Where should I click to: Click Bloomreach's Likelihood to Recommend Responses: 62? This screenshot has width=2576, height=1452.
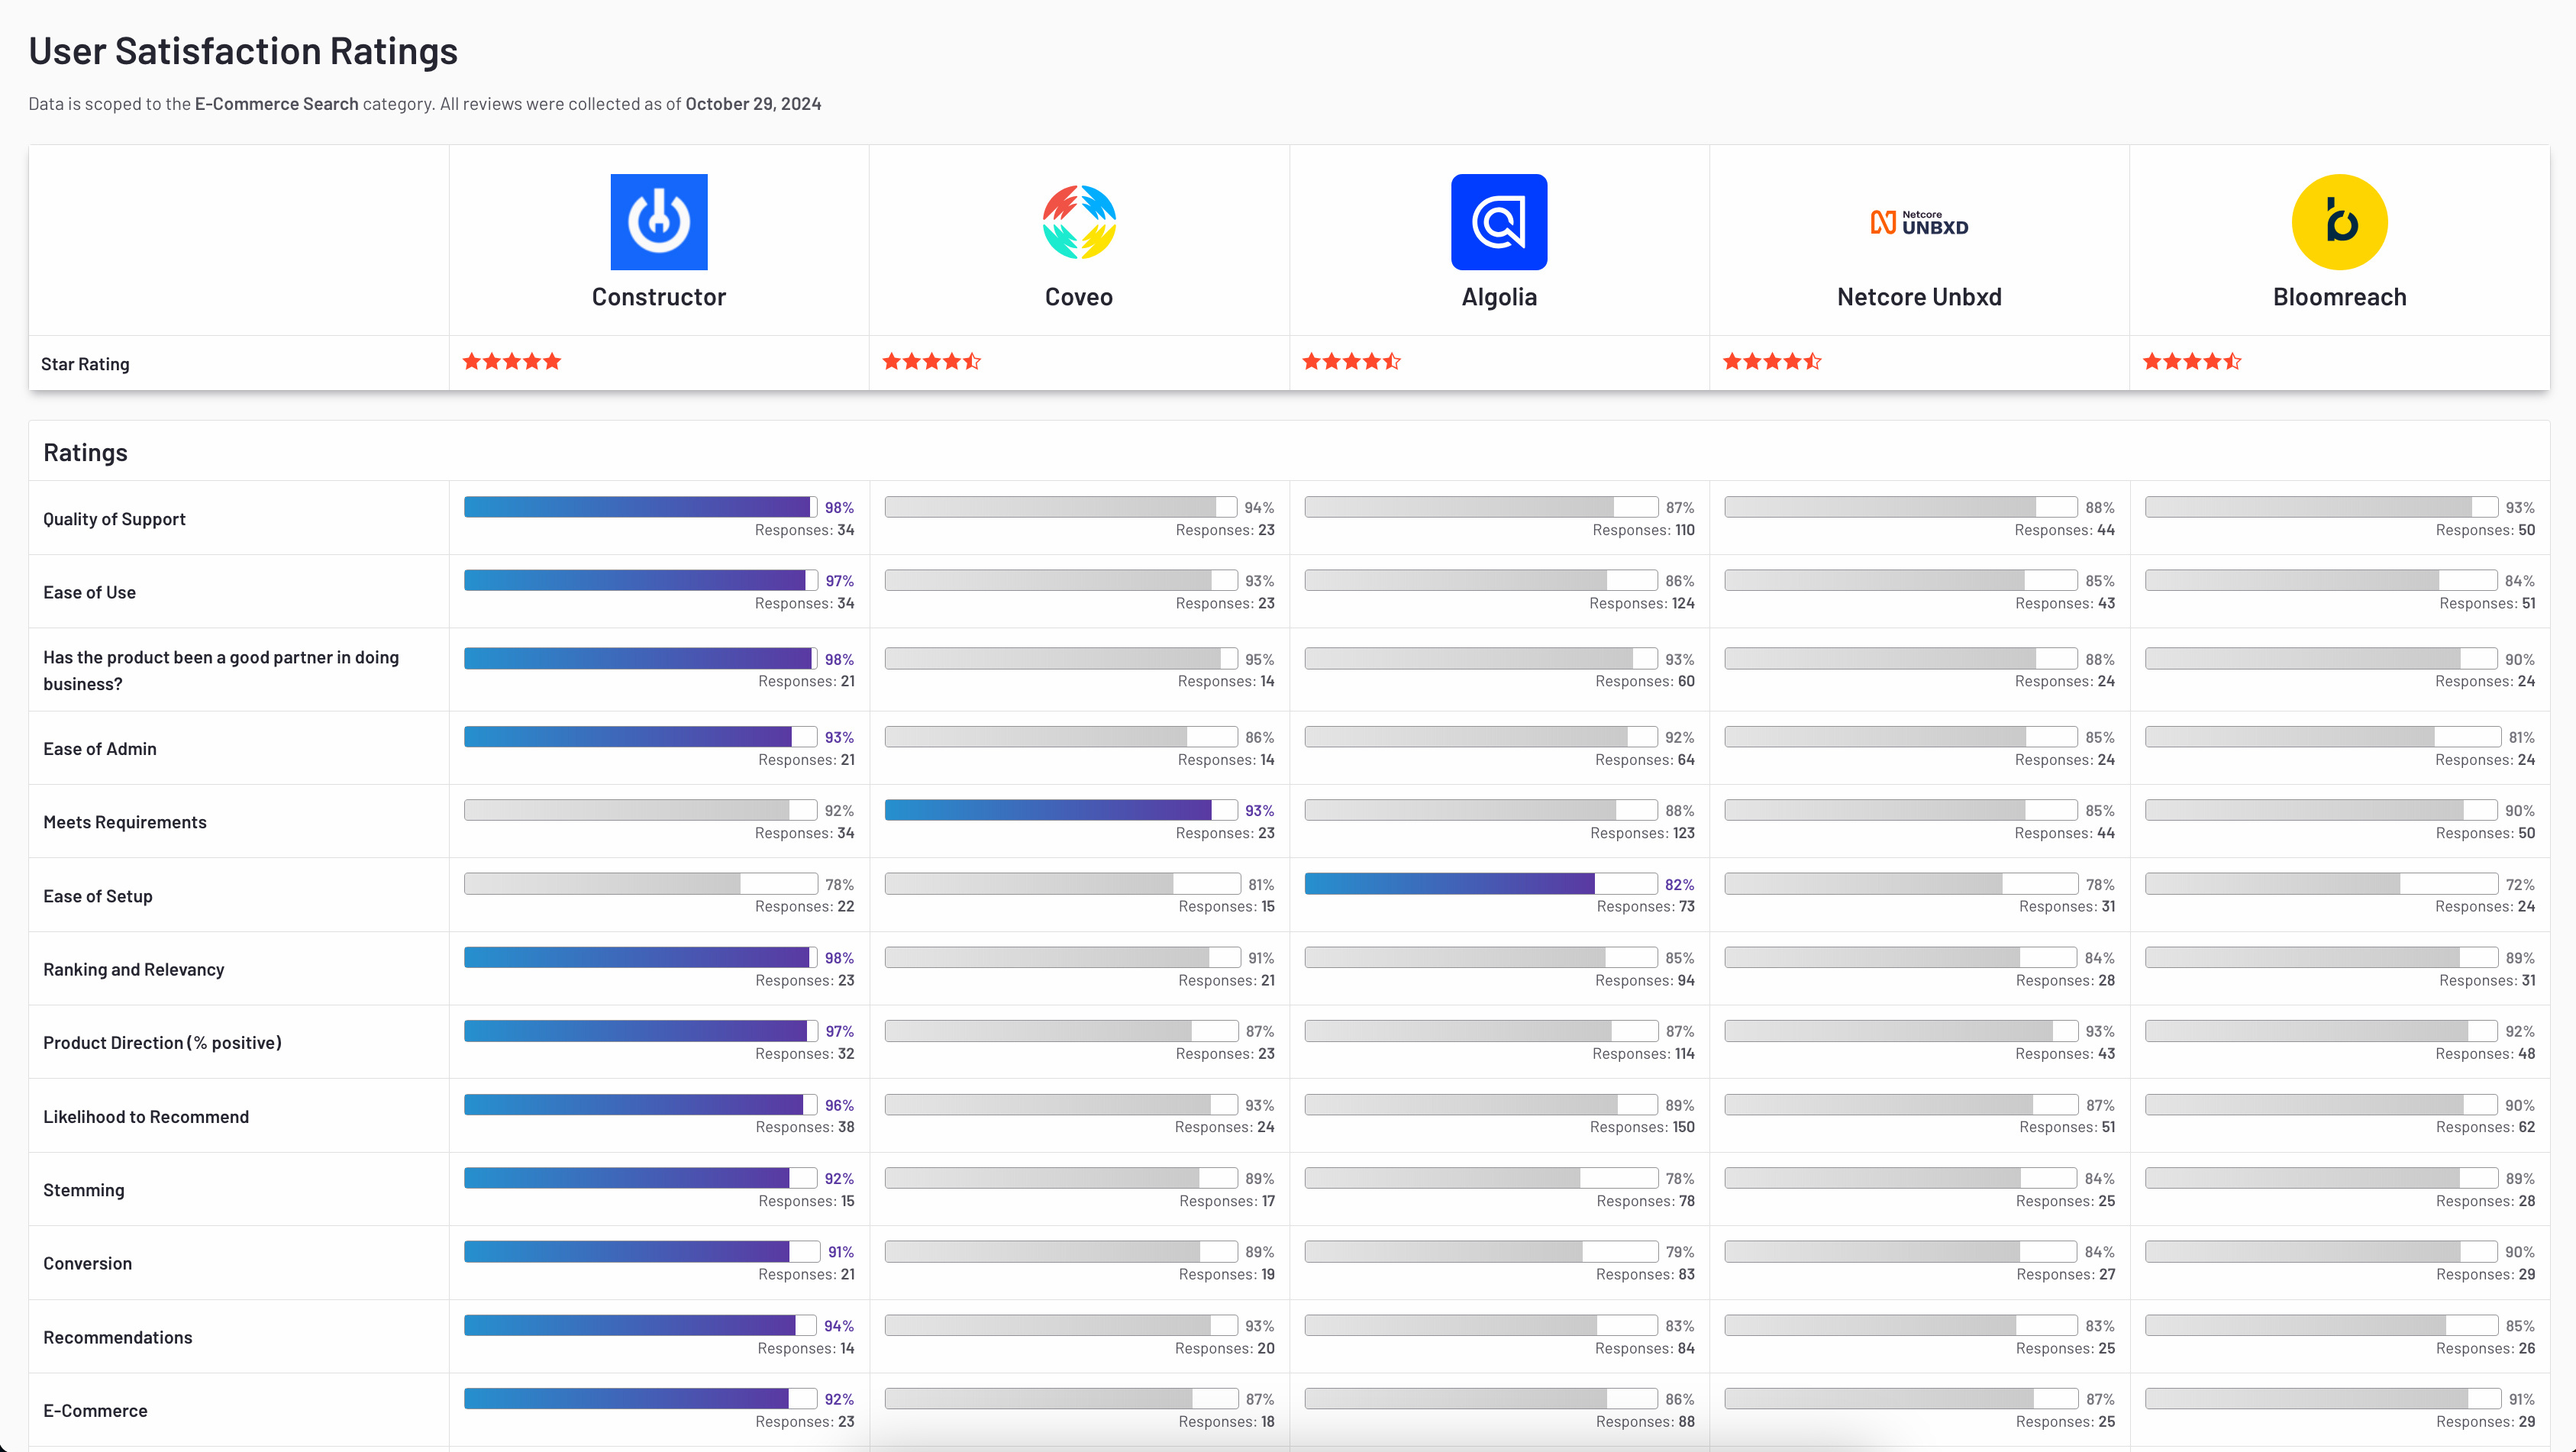[2485, 1127]
